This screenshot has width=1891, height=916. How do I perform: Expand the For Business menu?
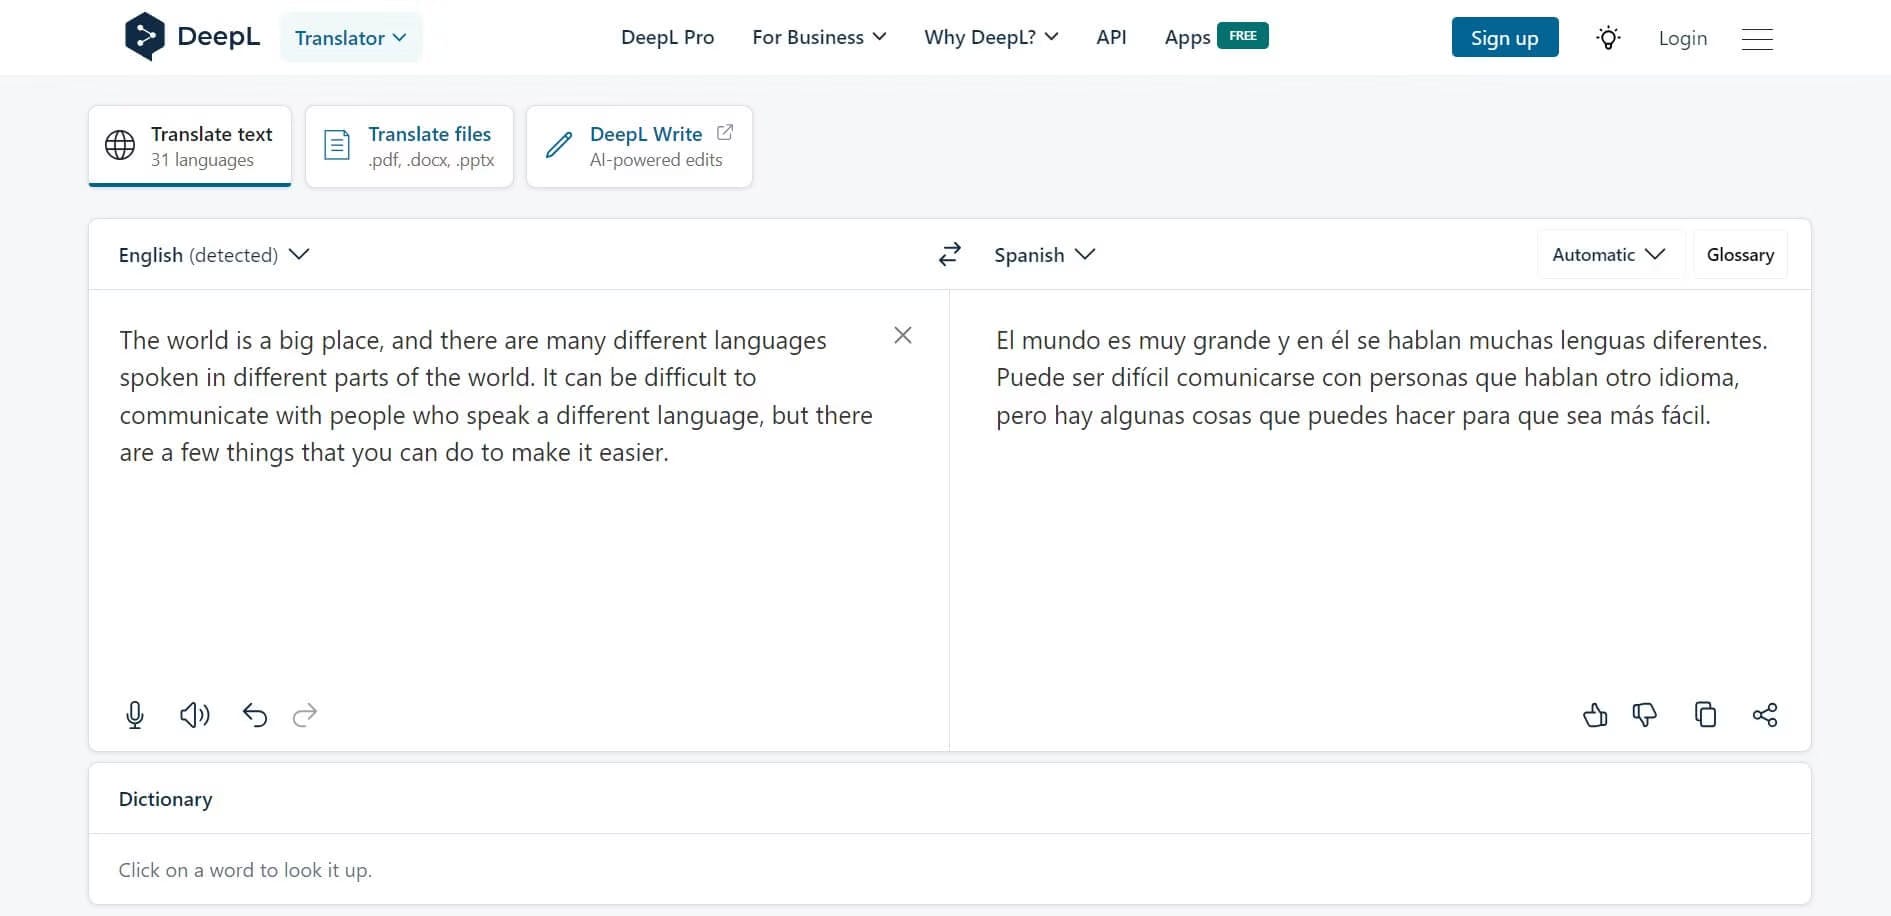tap(819, 37)
